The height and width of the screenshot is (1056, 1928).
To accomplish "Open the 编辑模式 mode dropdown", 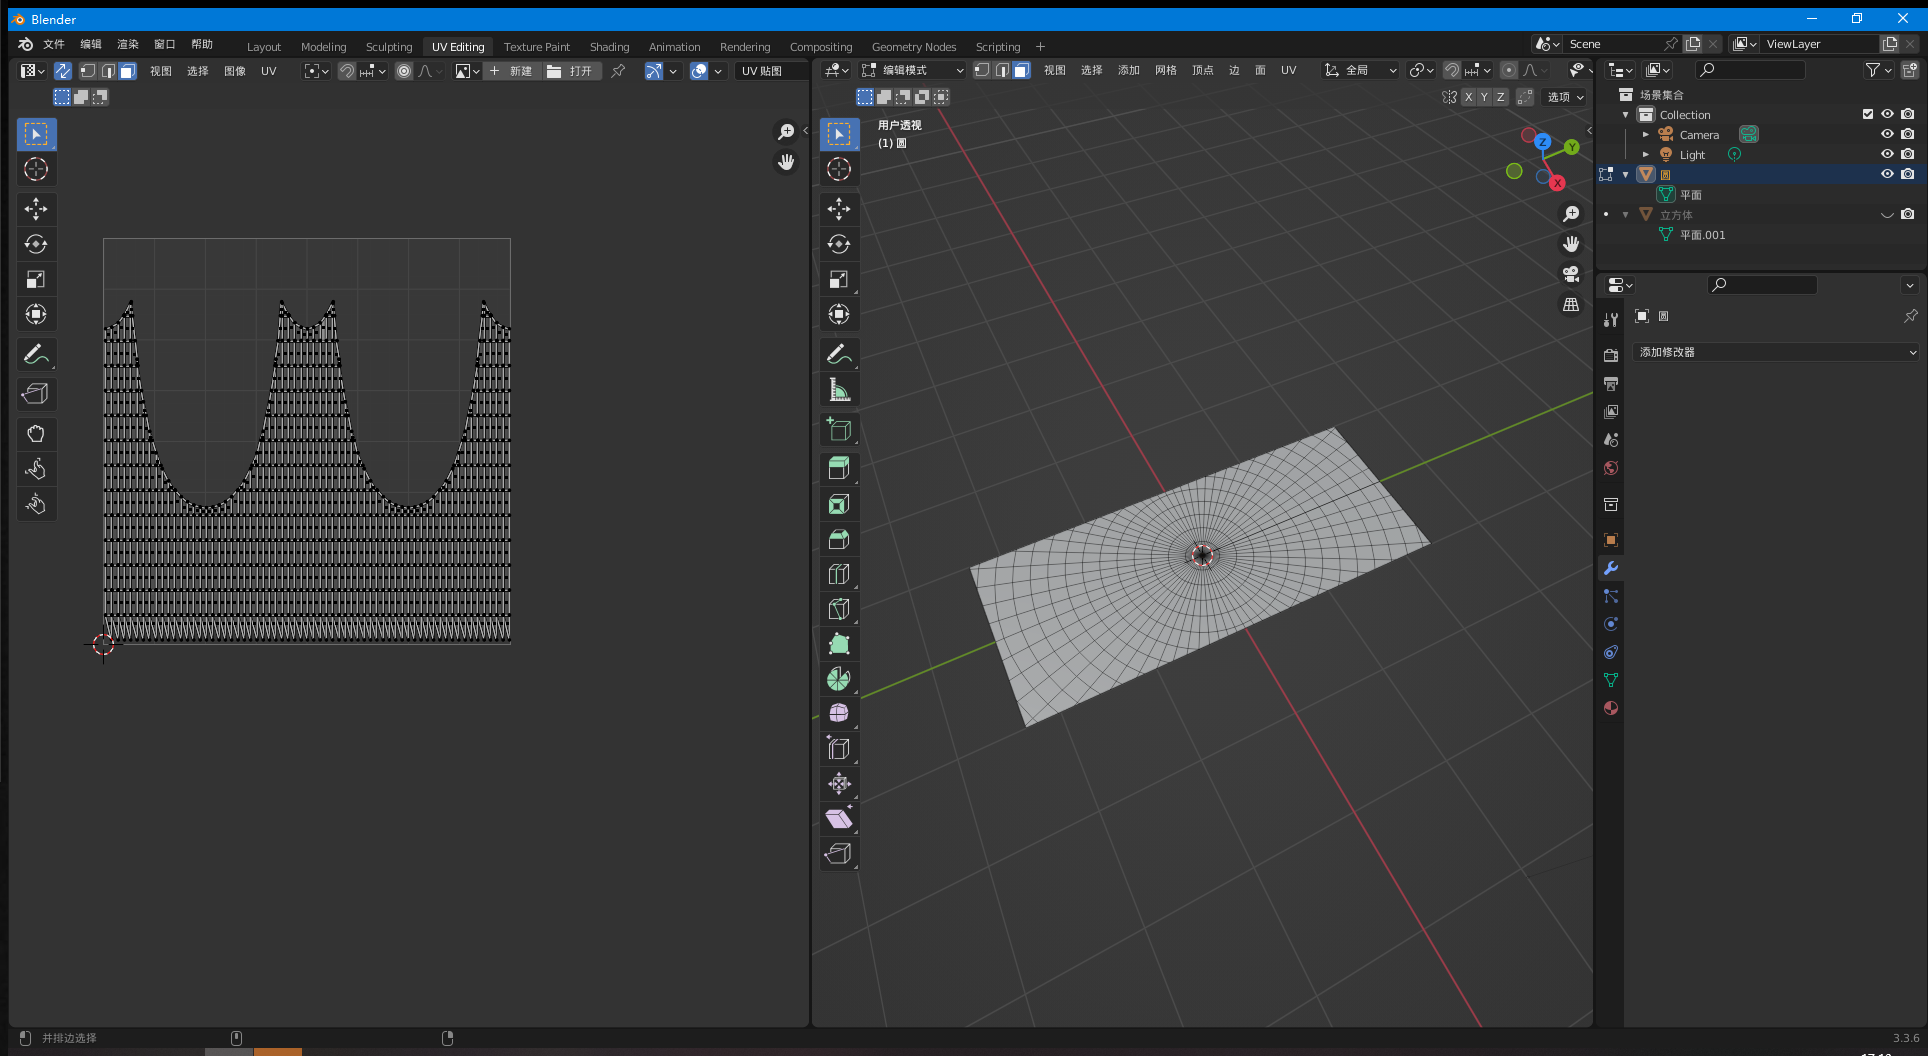I will coord(913,70).
